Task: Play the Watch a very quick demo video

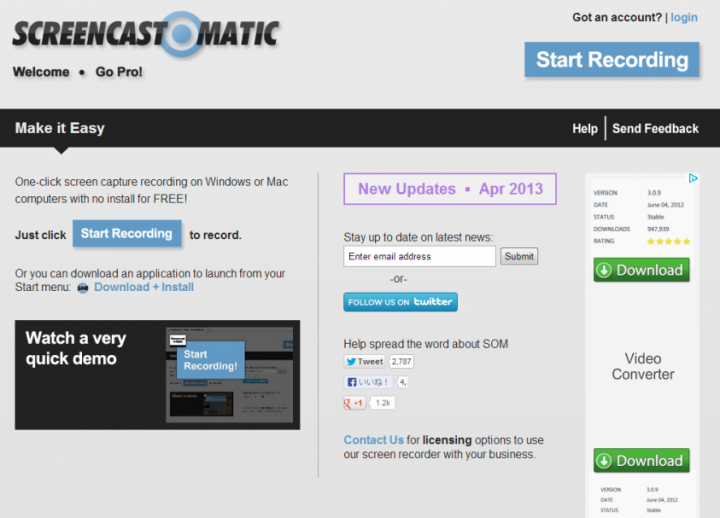Action: point(158,375)
